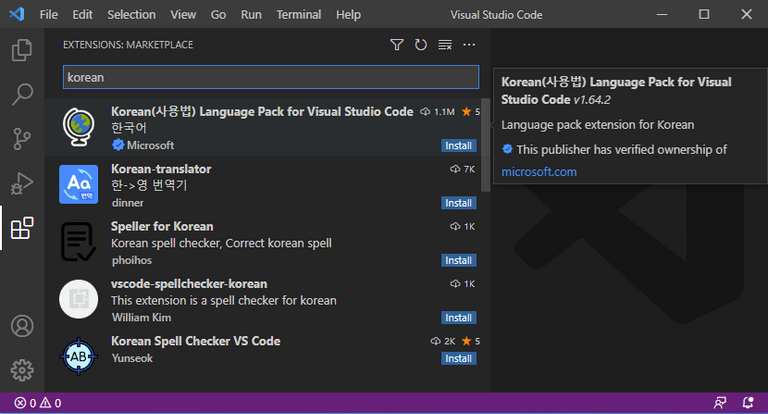Image resolution: width=768 pixels, height=414 pixels.
Task: Open the microsoft.com link
Action: click(539, 172)
